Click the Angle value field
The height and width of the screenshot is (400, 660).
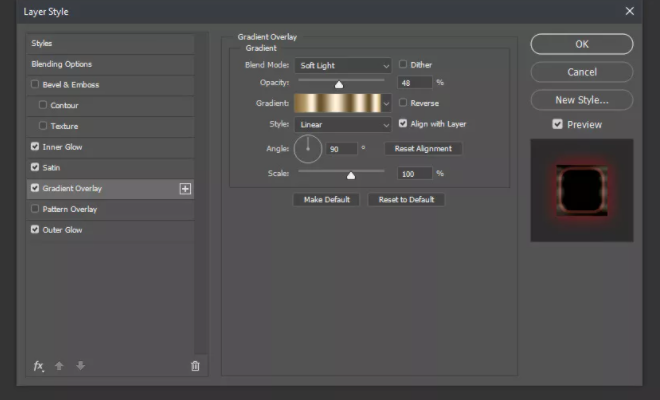pos(341,149)
